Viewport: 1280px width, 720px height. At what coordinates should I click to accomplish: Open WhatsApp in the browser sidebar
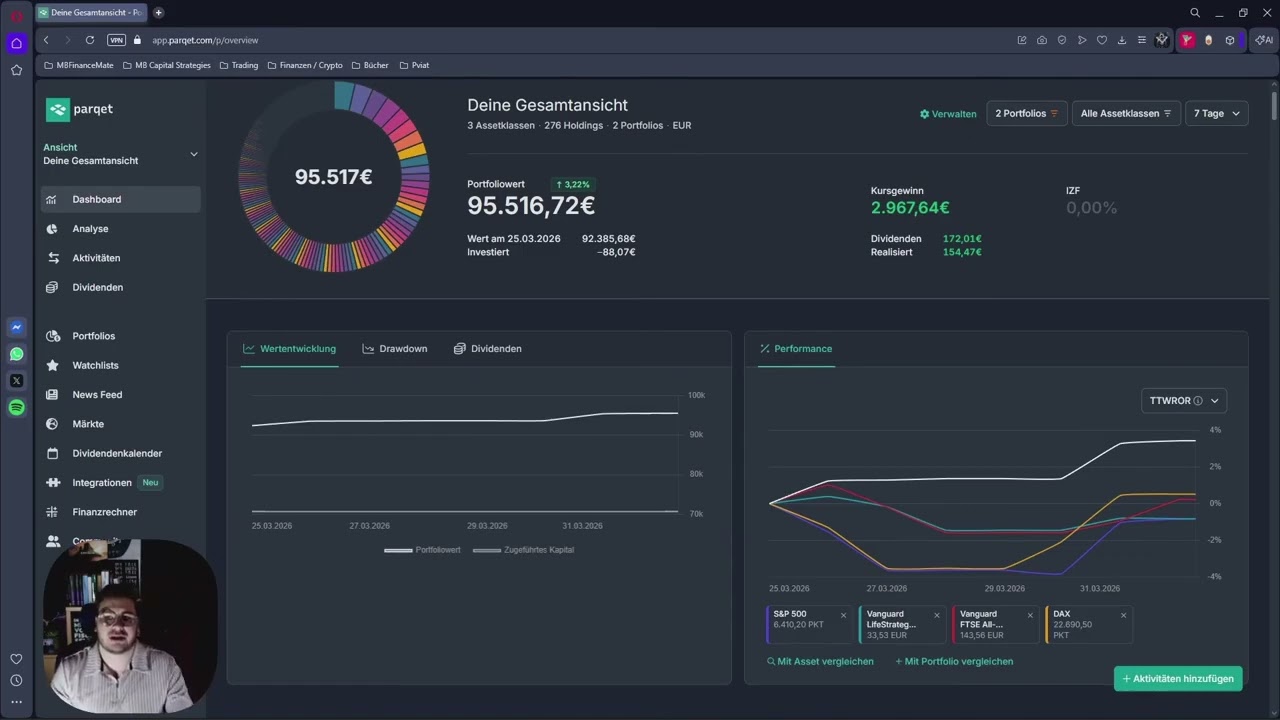click(16, 354)
